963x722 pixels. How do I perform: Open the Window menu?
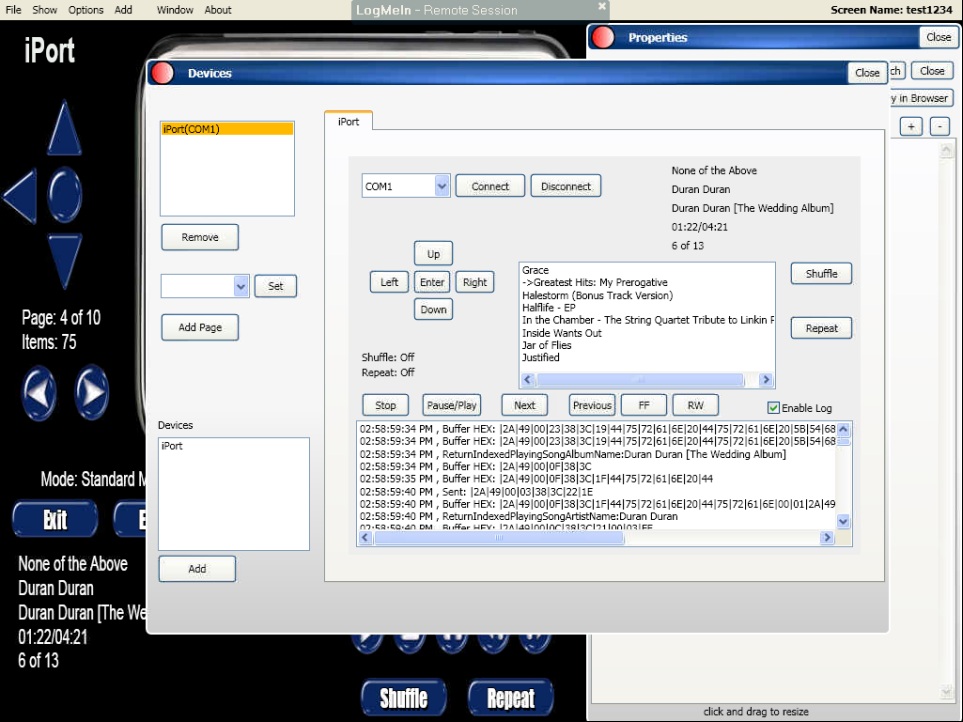(x=174, y=10)
